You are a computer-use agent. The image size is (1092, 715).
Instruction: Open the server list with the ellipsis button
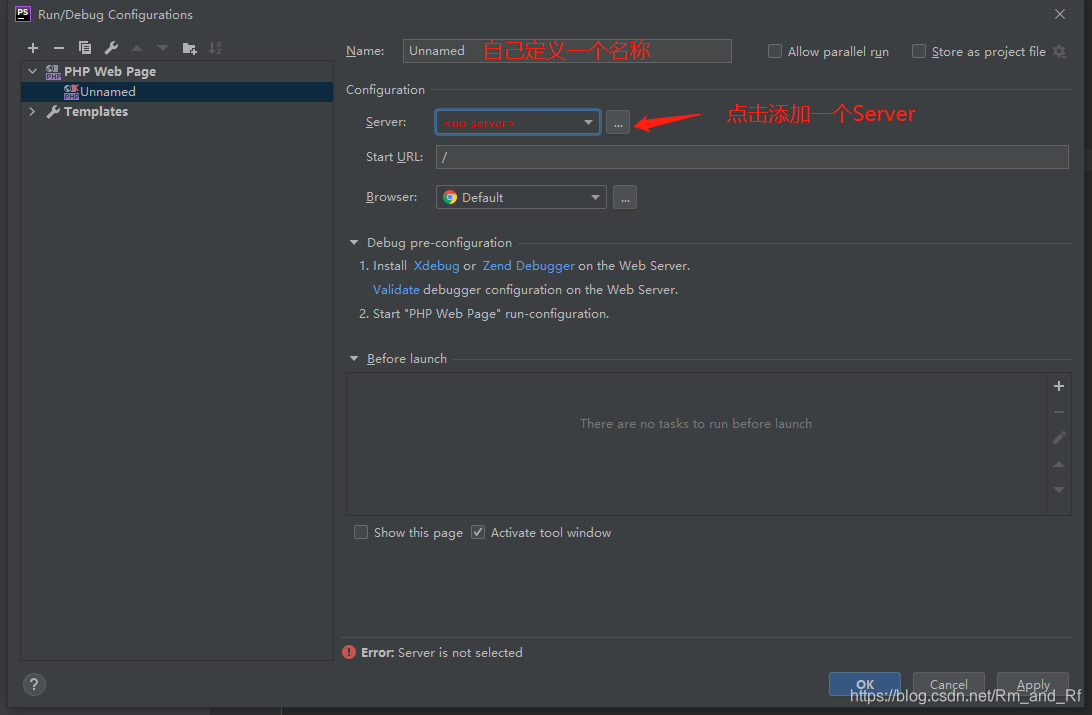point(618,123)
